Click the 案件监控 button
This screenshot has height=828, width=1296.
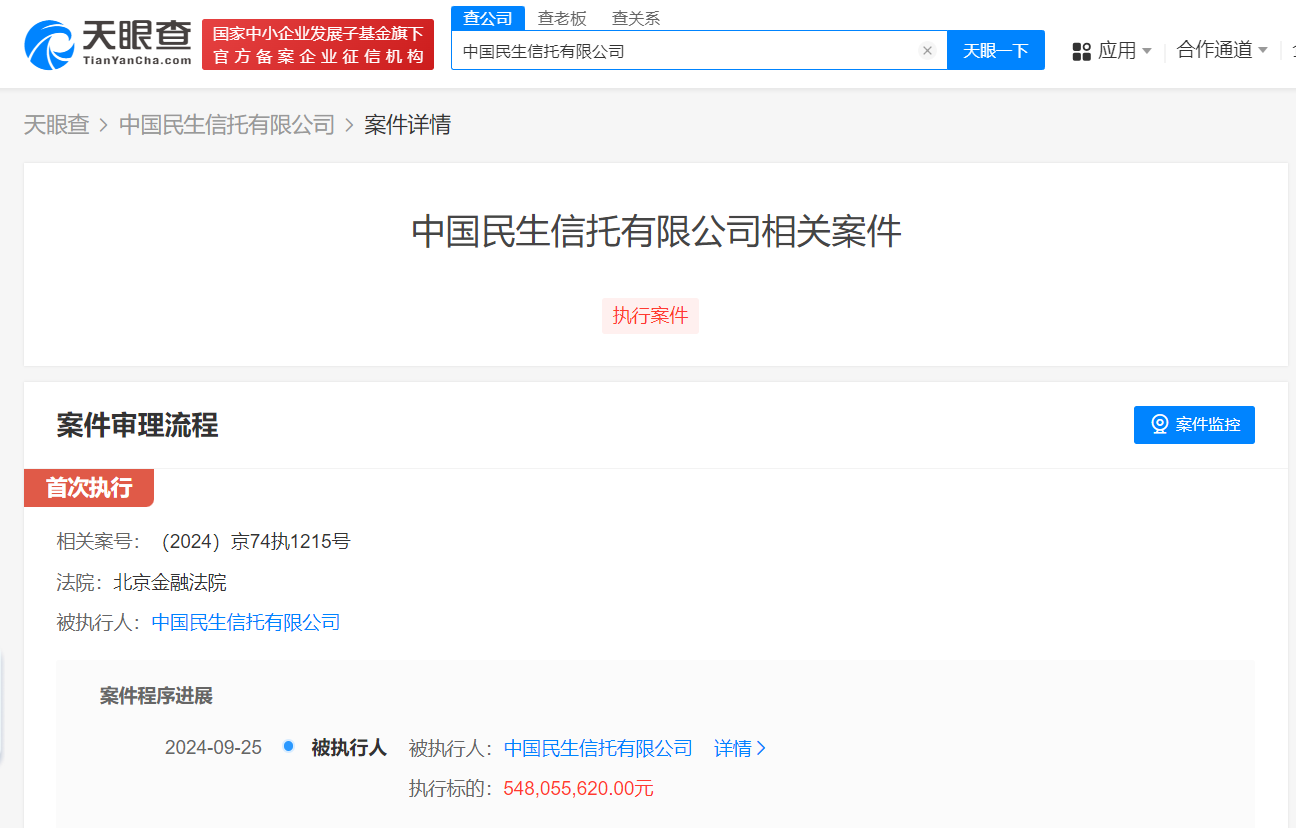(1194, 424)
